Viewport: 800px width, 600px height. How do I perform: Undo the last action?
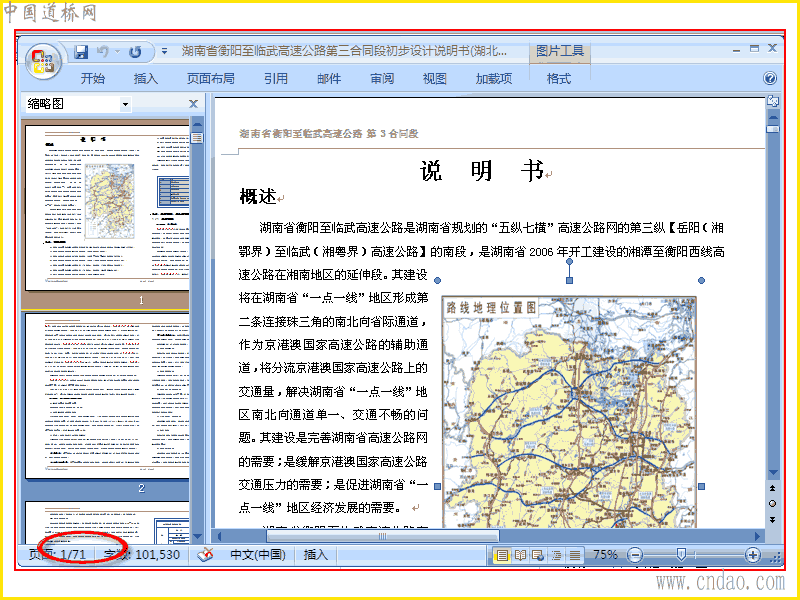[103, 52]
